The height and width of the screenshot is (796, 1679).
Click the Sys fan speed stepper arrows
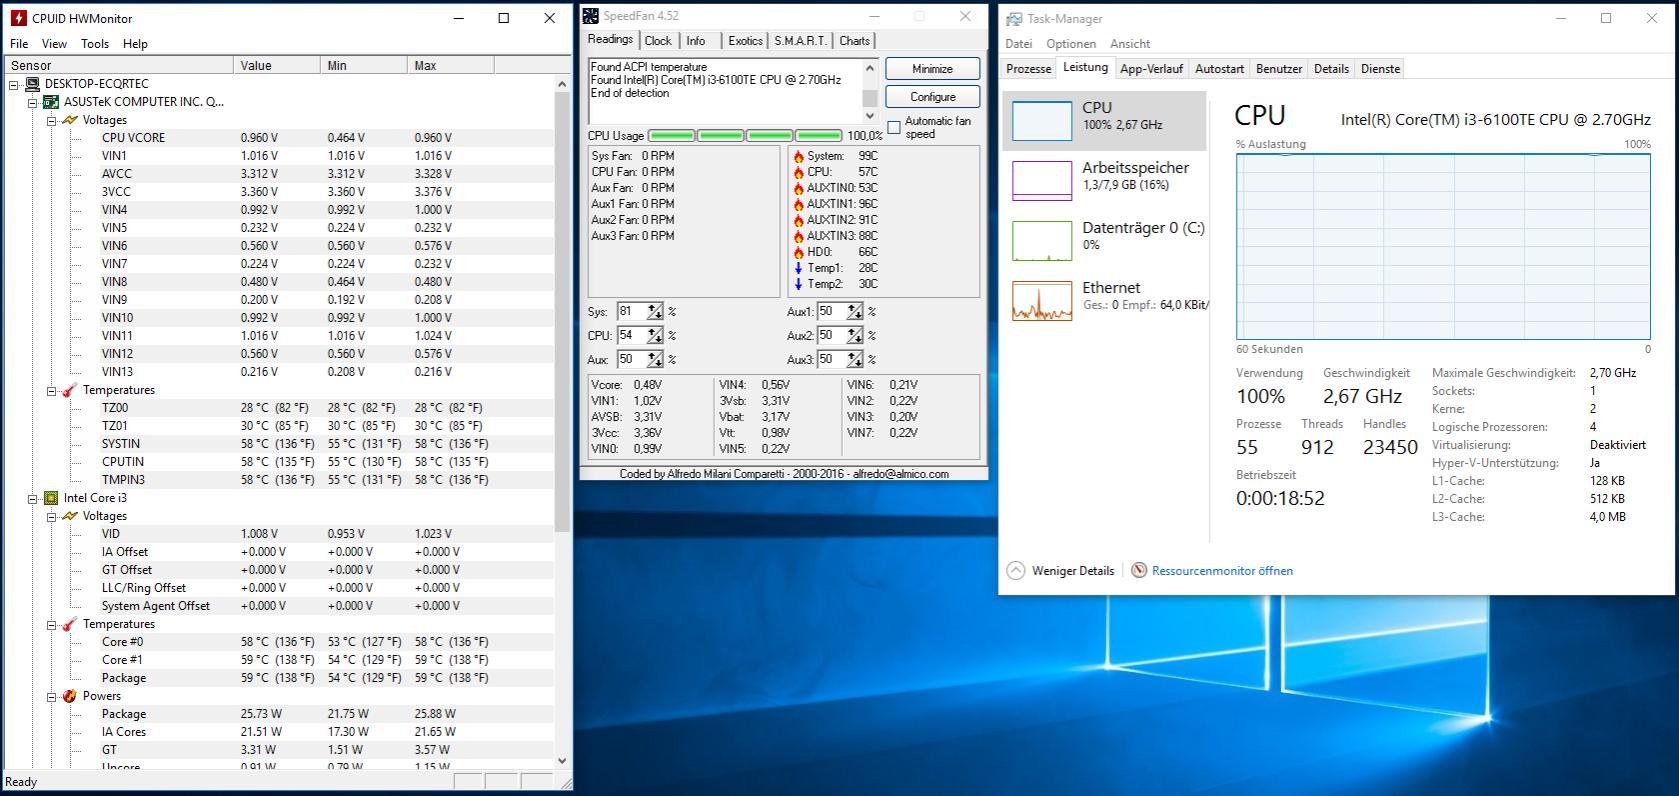pyautogui.click(x=655, y=312)
